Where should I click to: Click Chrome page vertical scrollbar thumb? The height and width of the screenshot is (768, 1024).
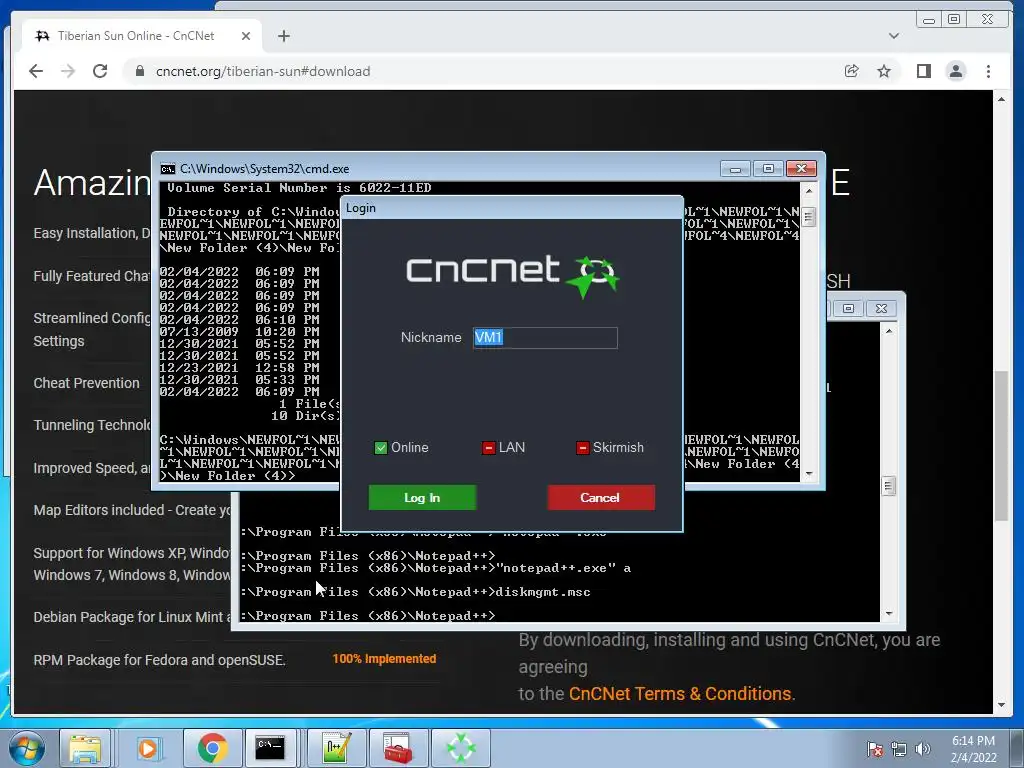pos(1002,445)
